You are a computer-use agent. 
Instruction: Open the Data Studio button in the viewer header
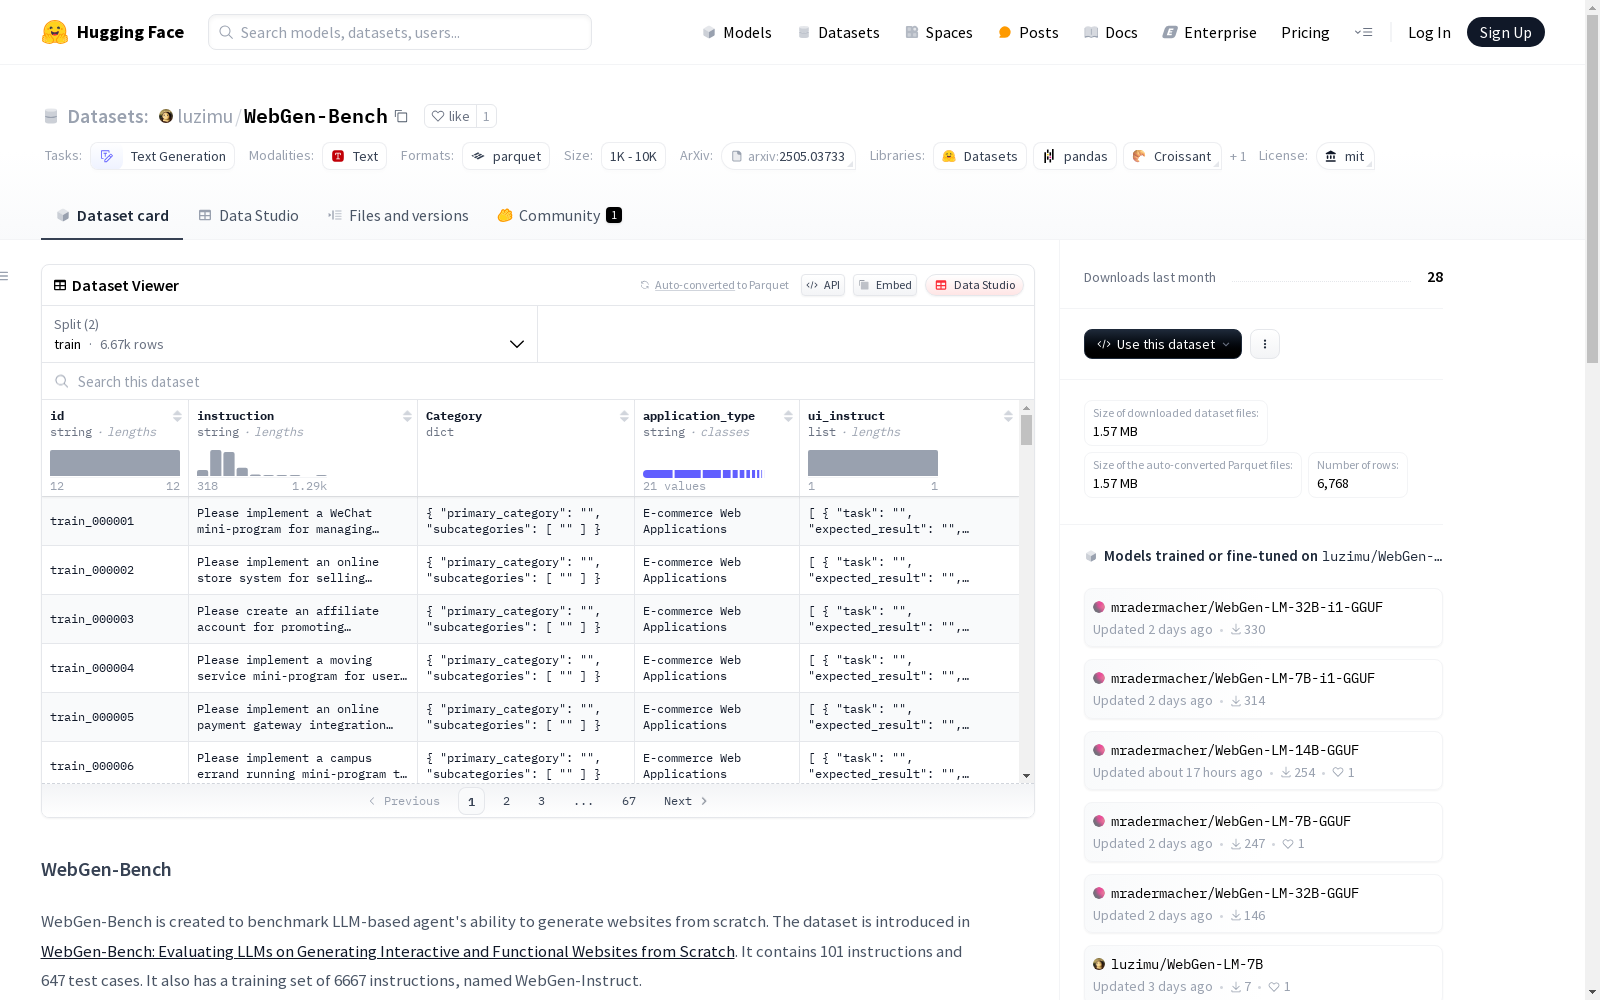point(974,285)
